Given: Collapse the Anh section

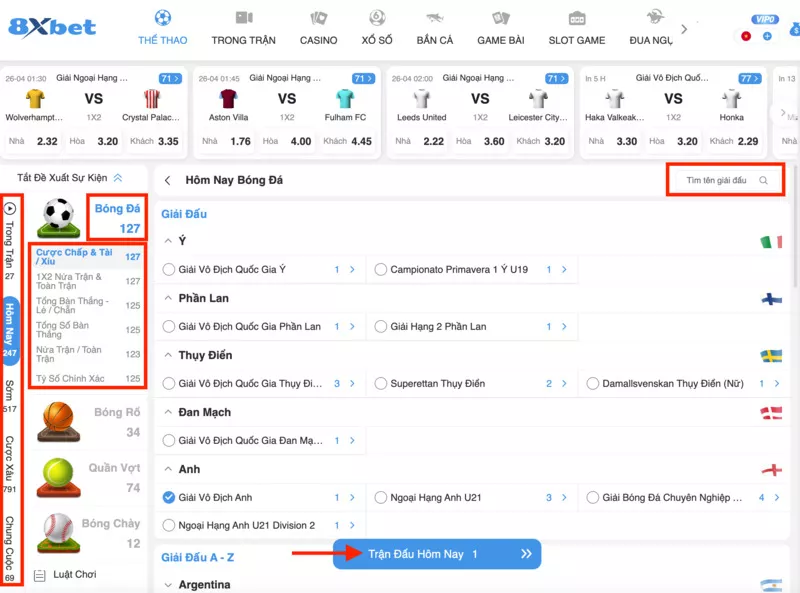Looking at the screenshot, I should coord(168,469).
